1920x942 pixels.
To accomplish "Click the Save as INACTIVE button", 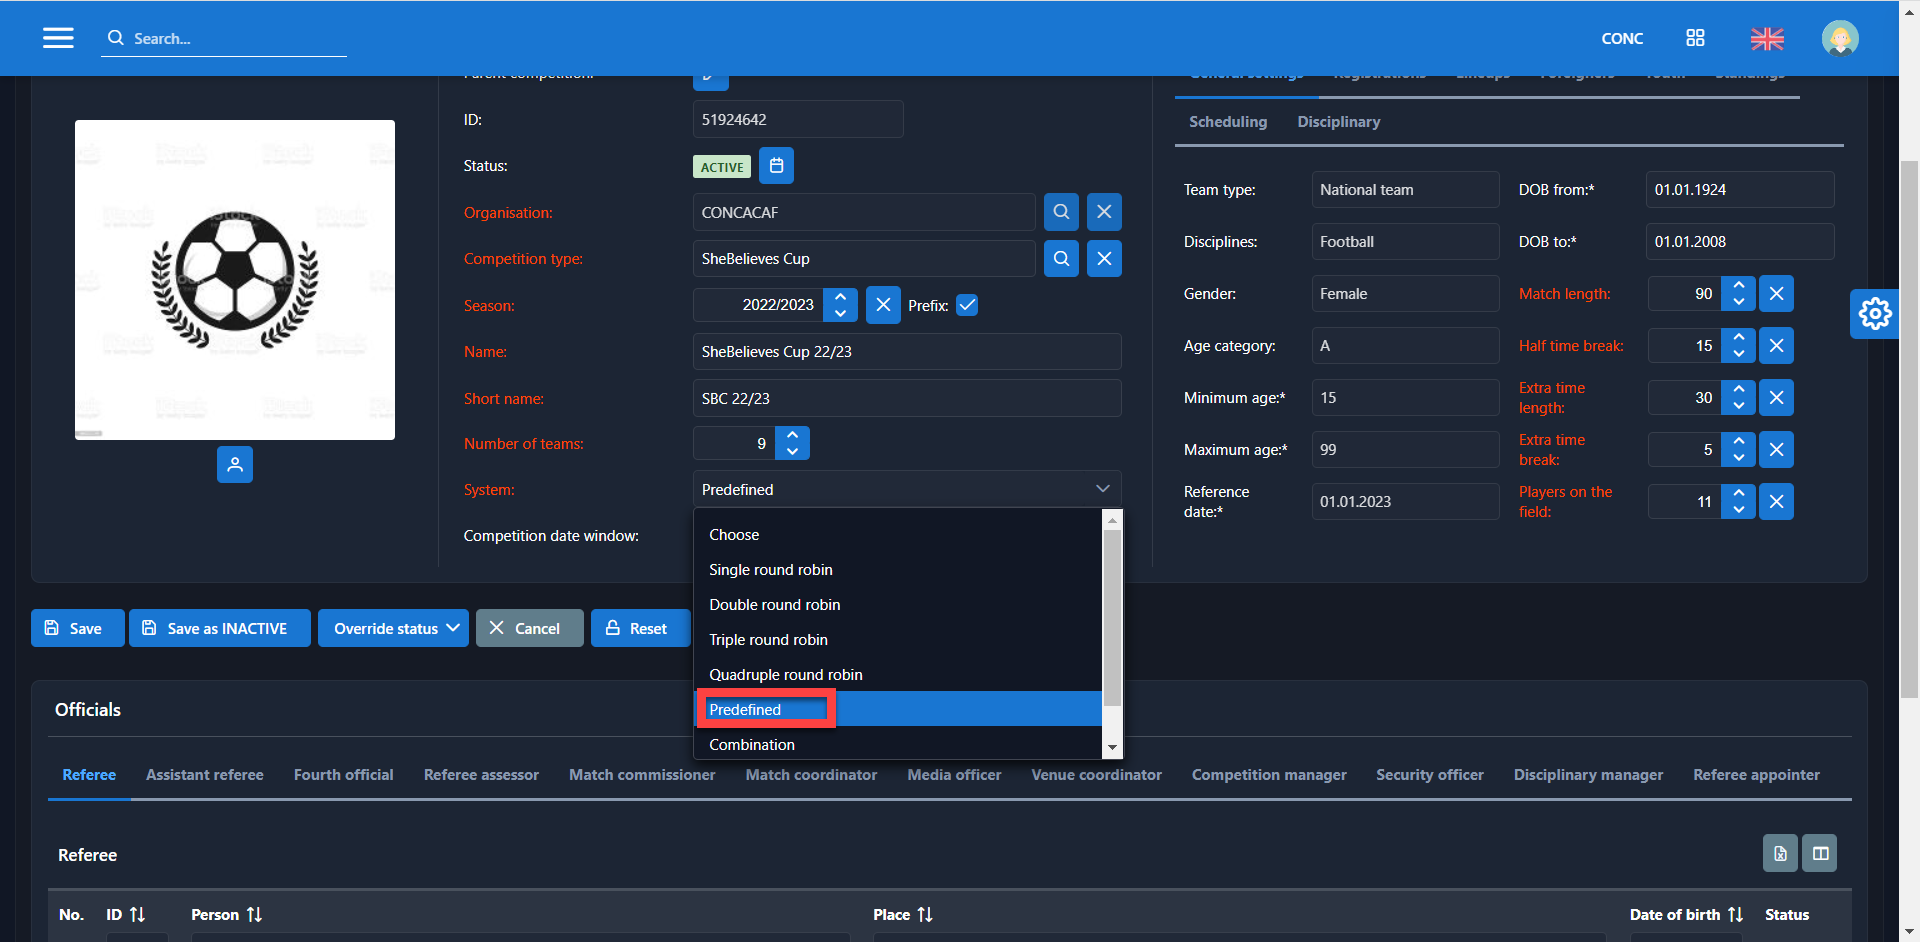I will coord(219,628).
